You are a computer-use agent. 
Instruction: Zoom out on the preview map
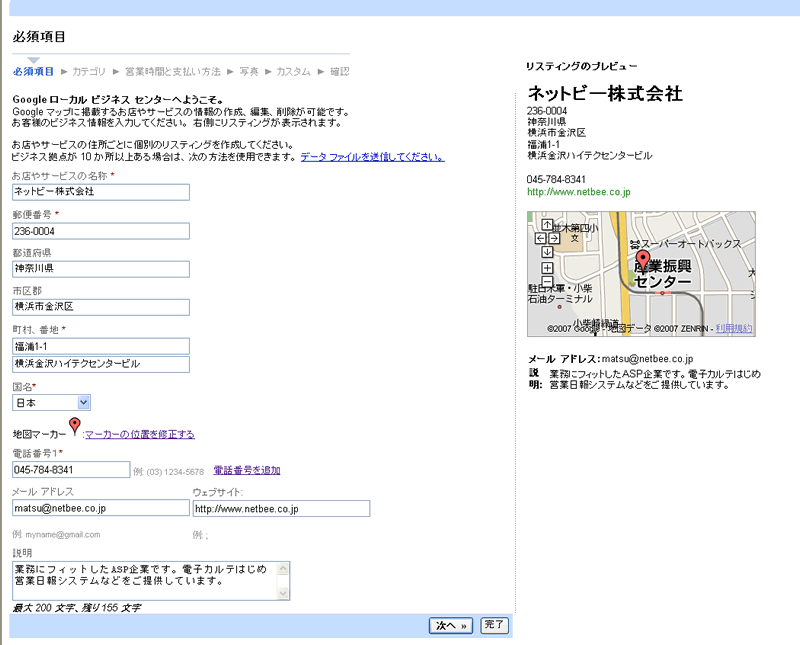tap(547, 281)
